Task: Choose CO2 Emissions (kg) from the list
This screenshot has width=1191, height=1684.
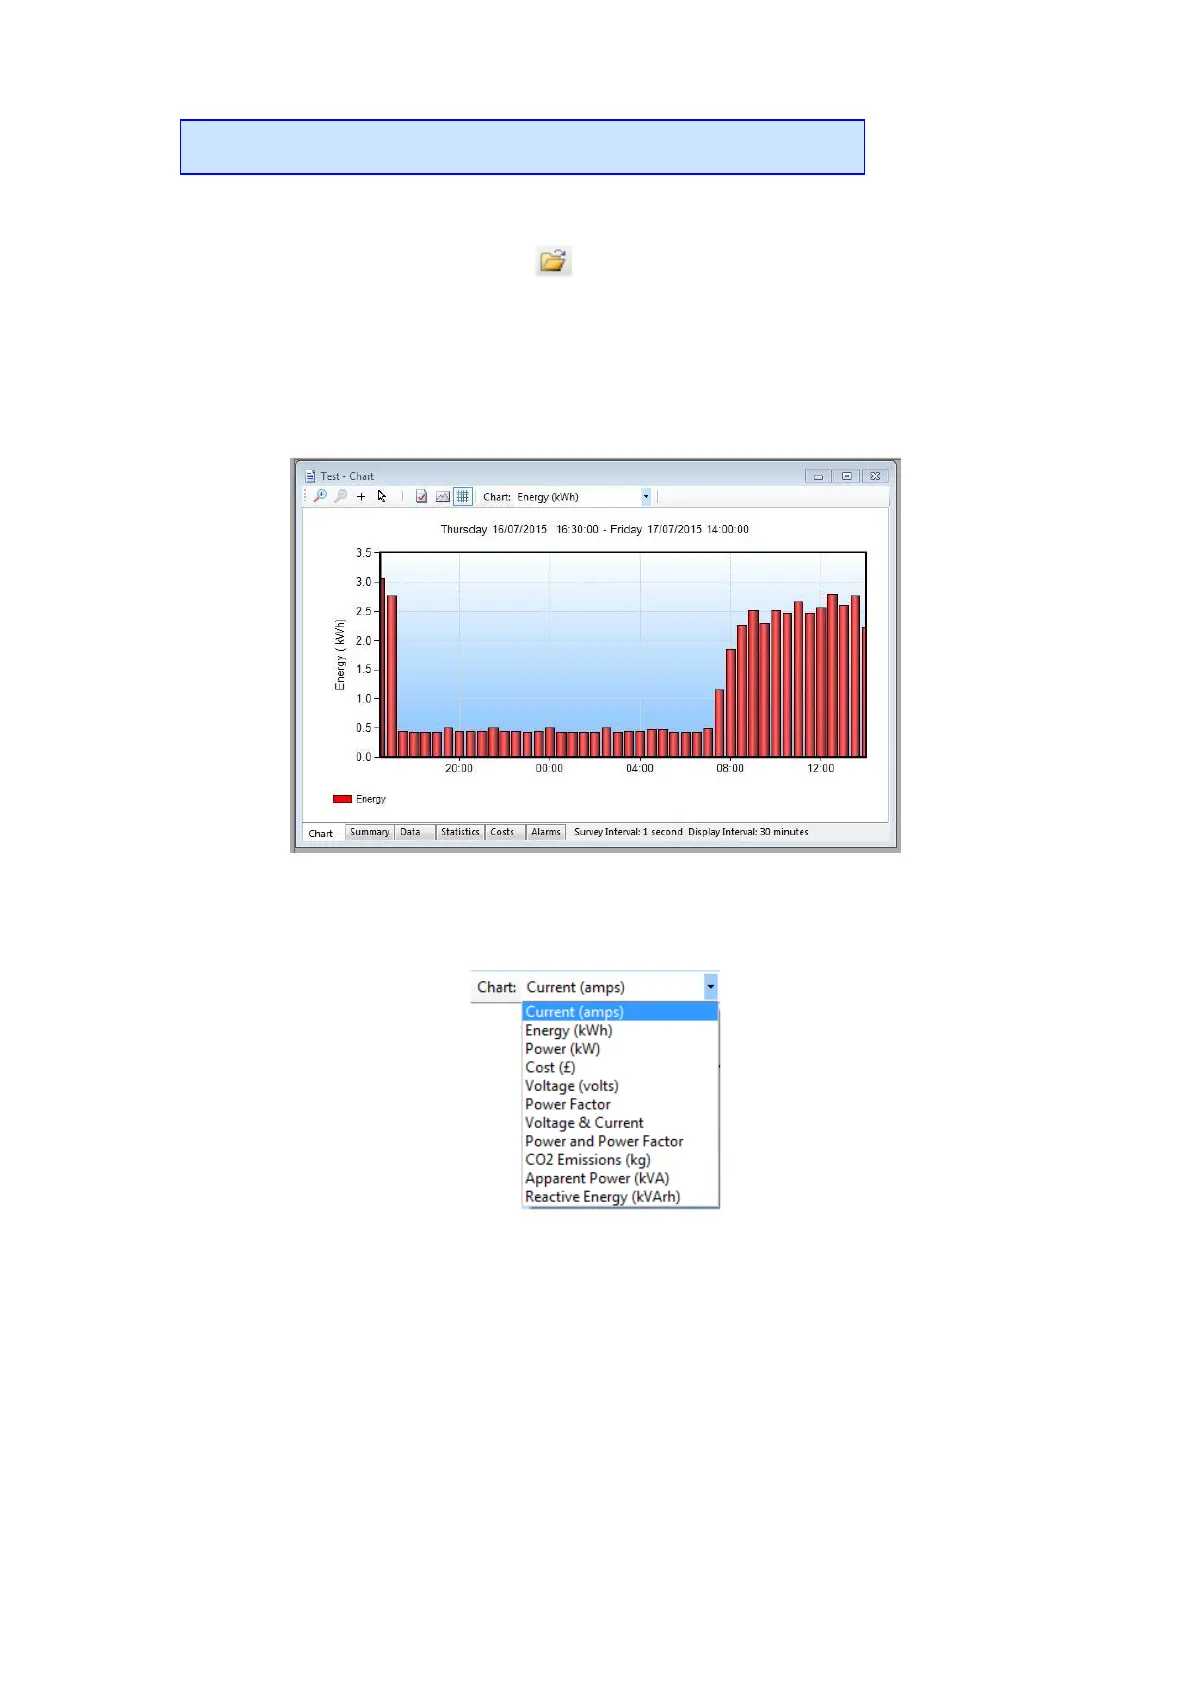Action: pos(620,1160)
